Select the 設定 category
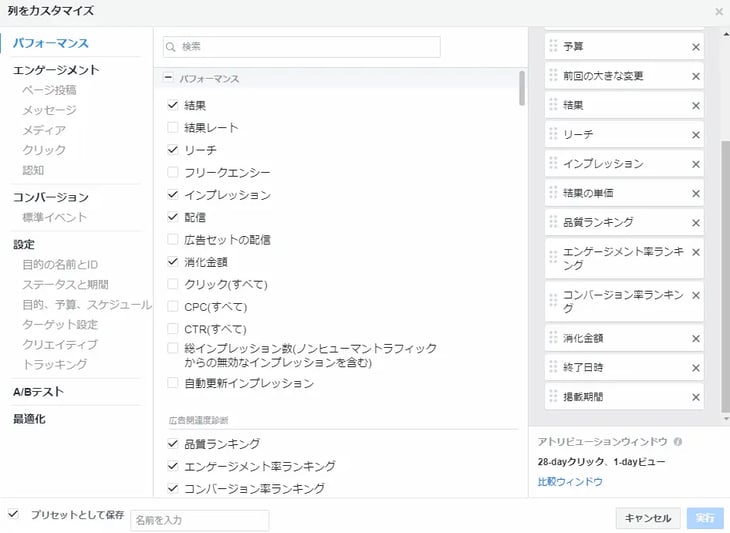The image size is (730, 533). coord(24,244)
